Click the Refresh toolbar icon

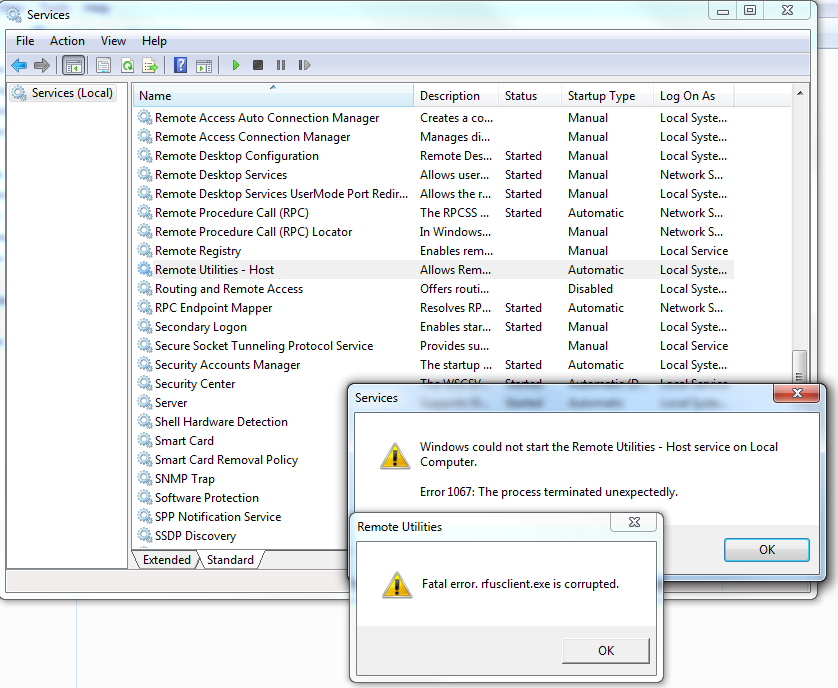(x=127, y=65)
